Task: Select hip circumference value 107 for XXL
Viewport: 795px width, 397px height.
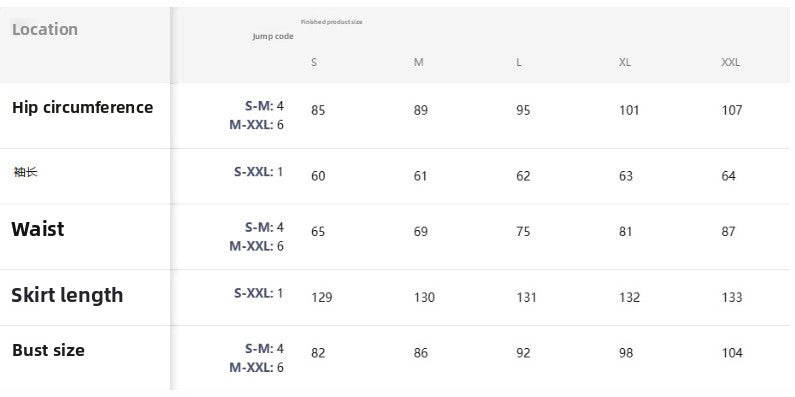Action: pyautogui.click(x=732, y=110)
